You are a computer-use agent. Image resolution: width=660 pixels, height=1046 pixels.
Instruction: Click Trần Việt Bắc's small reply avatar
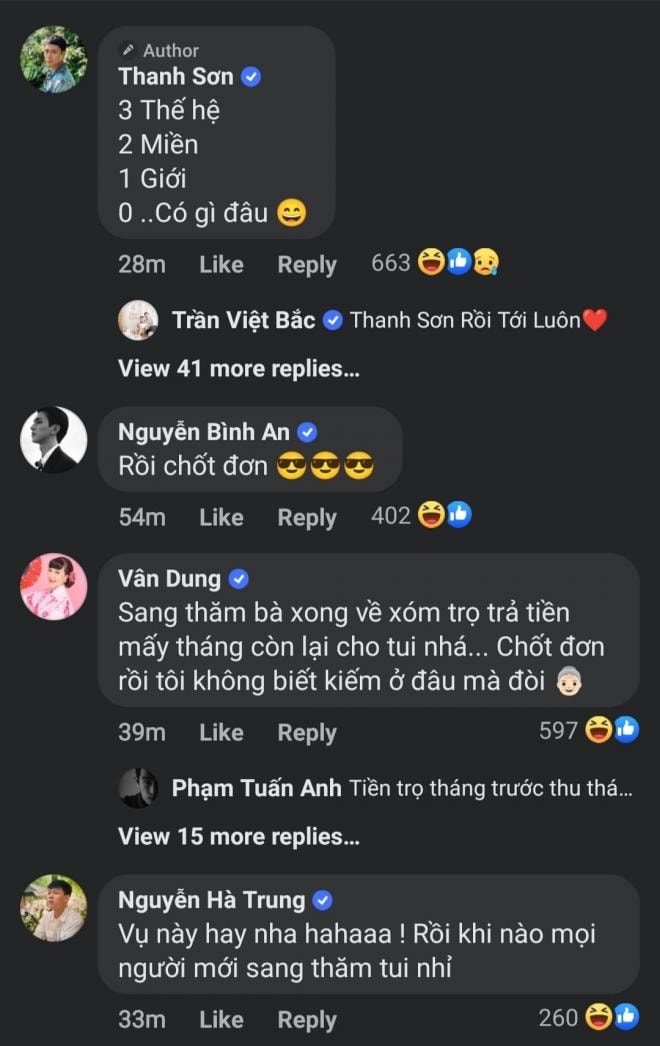[x=138, y=320]
